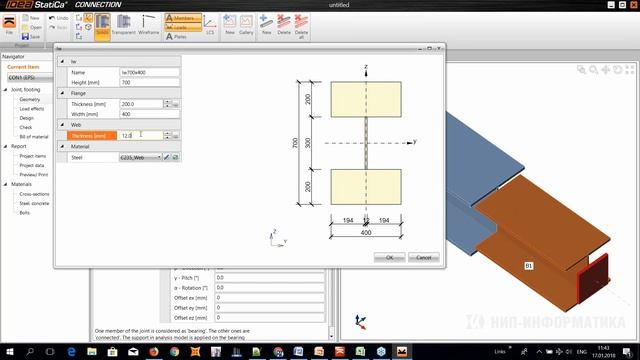The width and height of the screenshot is (640, 360).
Task: Save the project with Save icon
Action: coord(25,37)
